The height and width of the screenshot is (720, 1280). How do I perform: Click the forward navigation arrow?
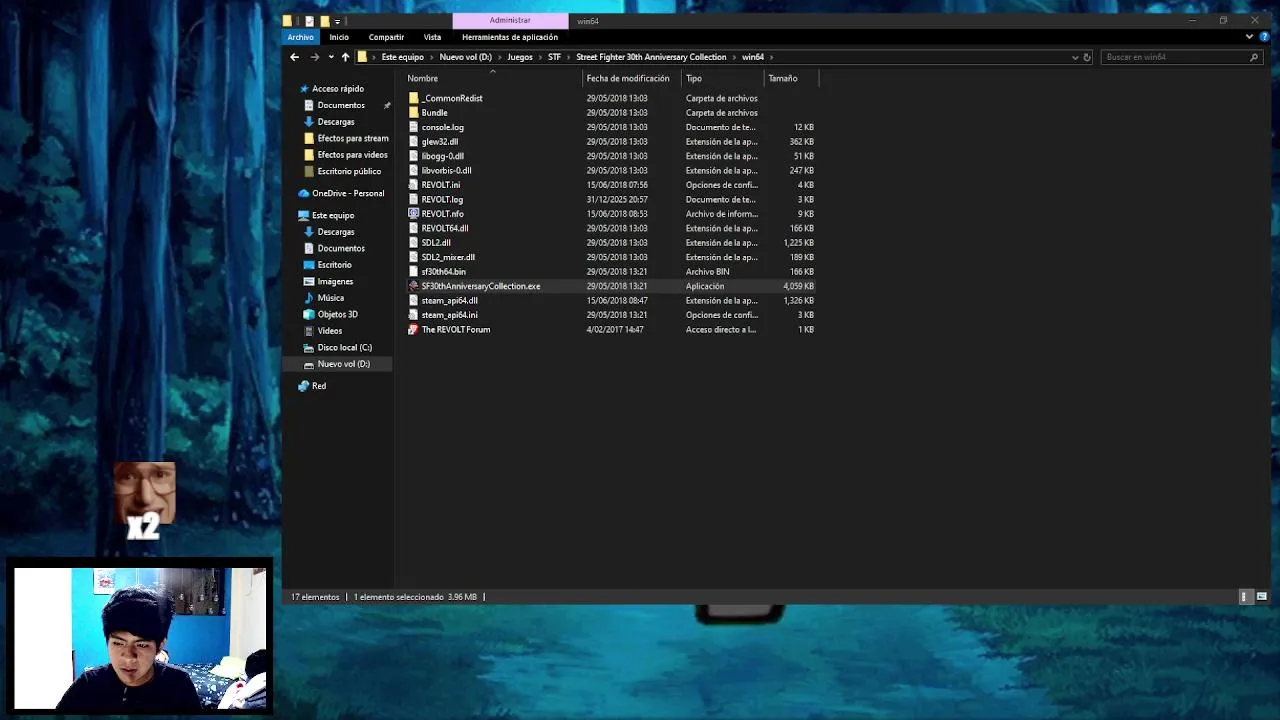pyautogui.click(x=314, y=57)
